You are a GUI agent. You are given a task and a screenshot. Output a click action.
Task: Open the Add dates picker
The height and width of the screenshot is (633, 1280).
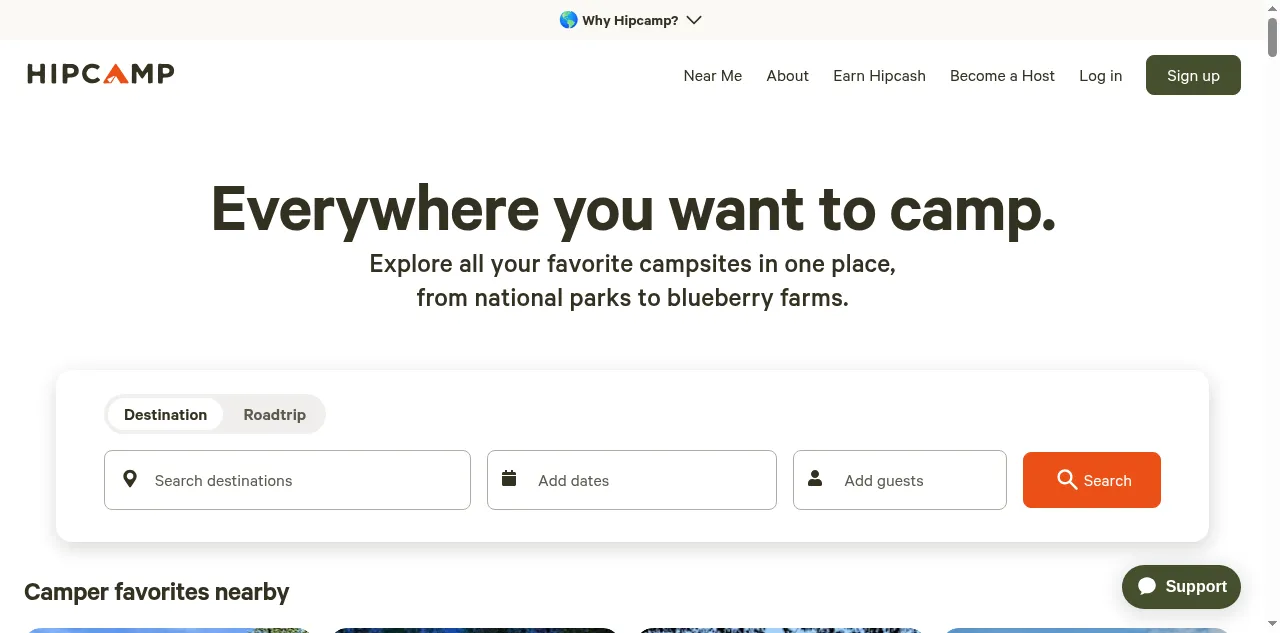point(632,480)
